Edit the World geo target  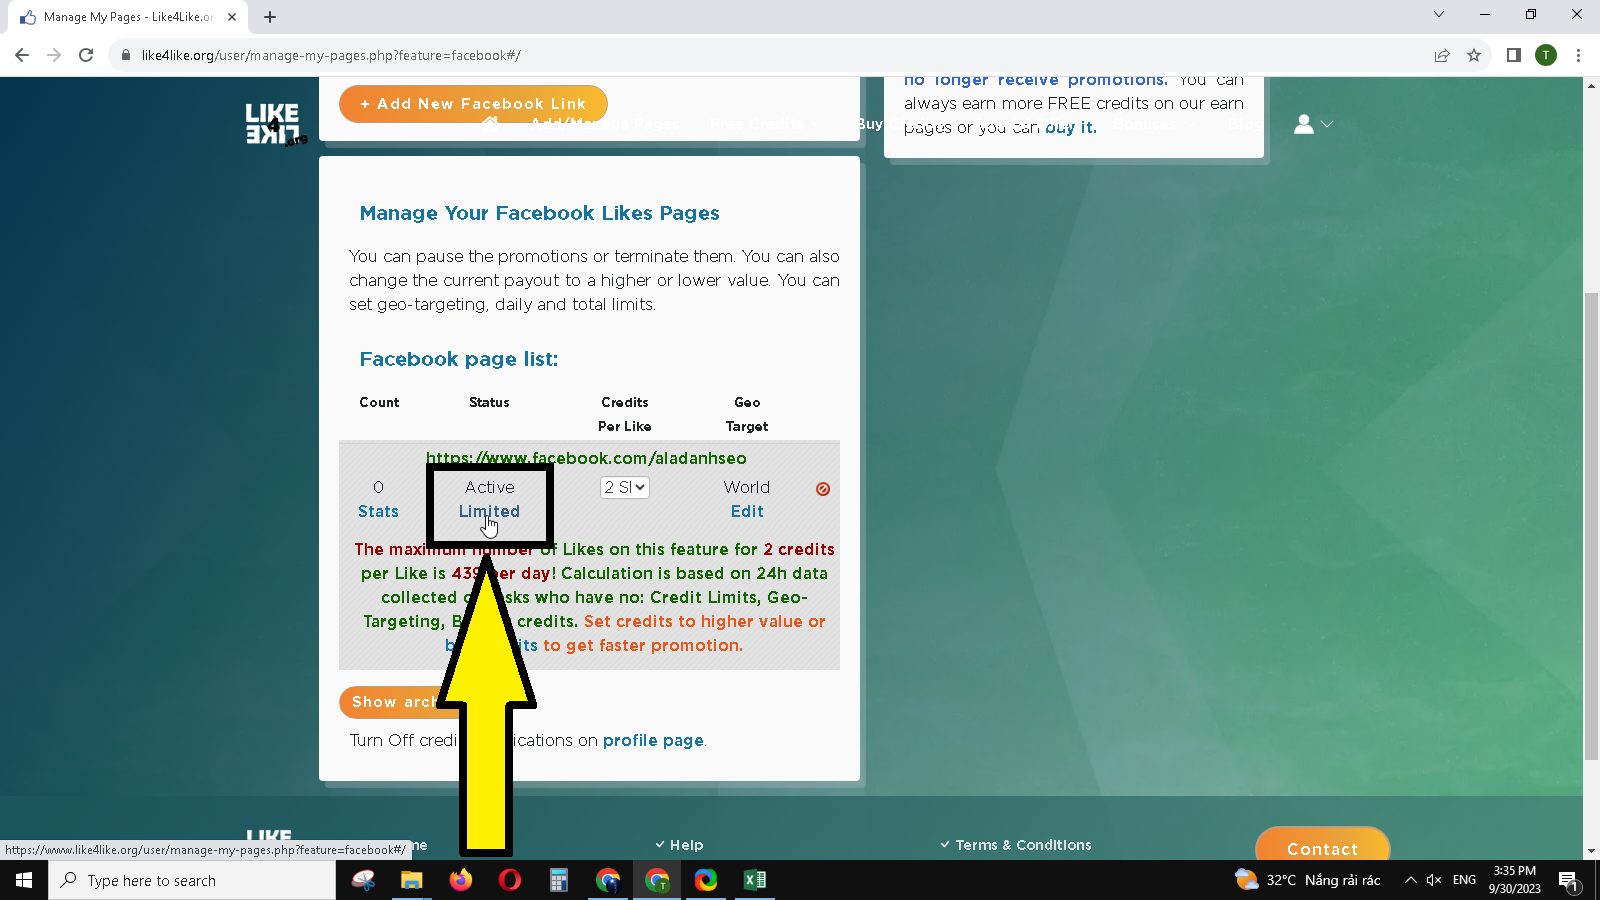[x=747, y=511]
